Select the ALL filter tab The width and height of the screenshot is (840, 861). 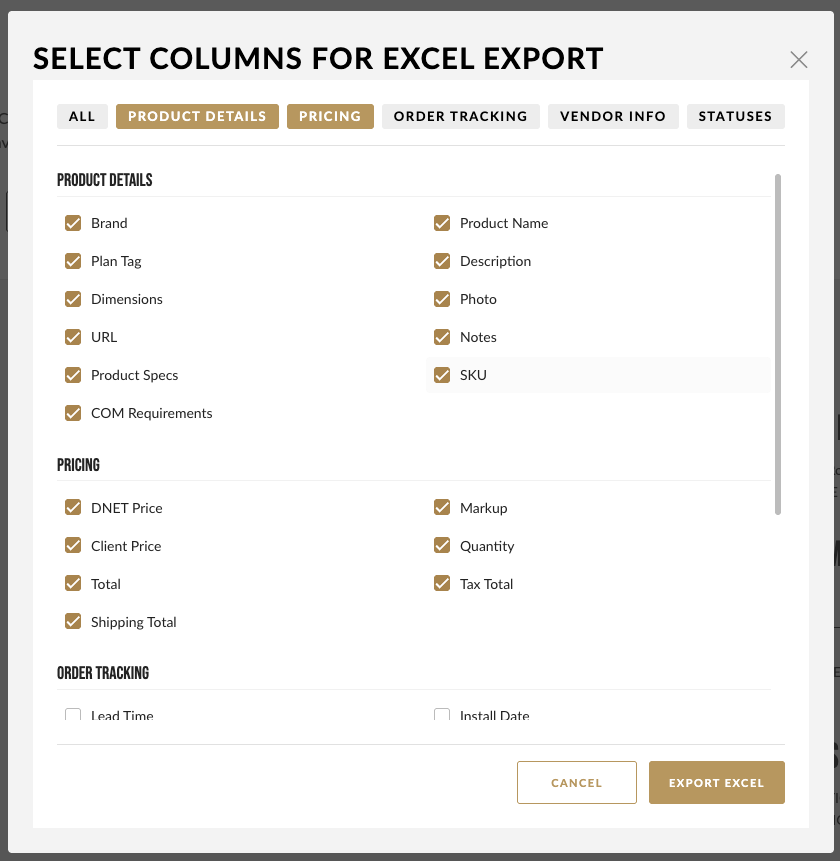[x=82, y=116]
